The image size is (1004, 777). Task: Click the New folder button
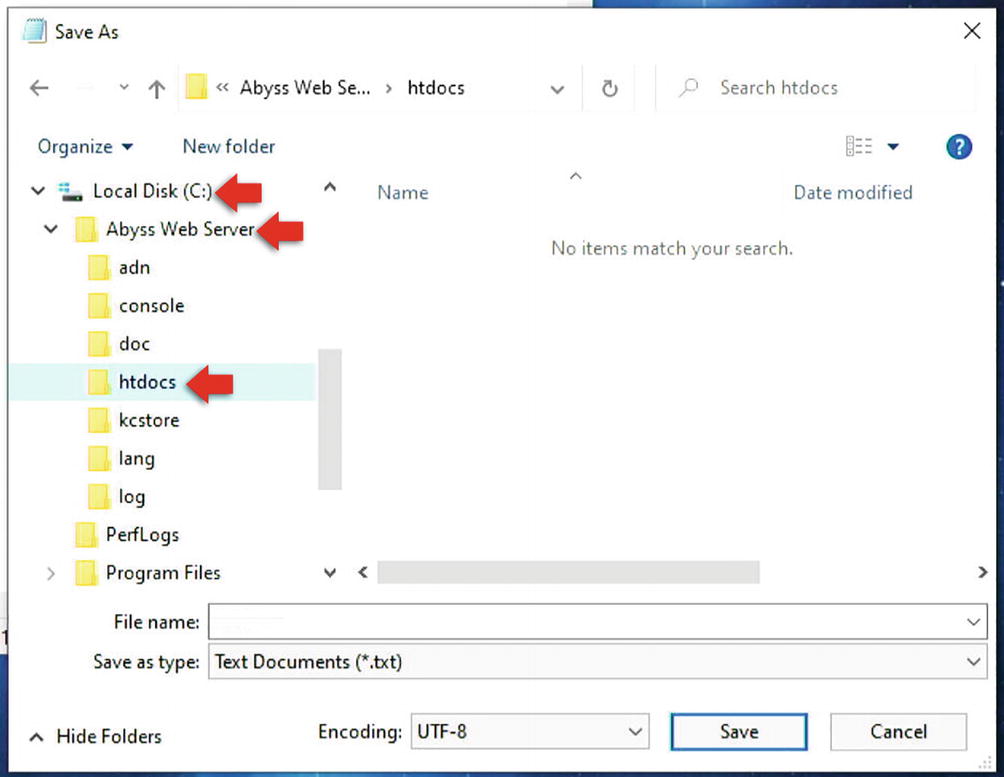tap(228, 147)
